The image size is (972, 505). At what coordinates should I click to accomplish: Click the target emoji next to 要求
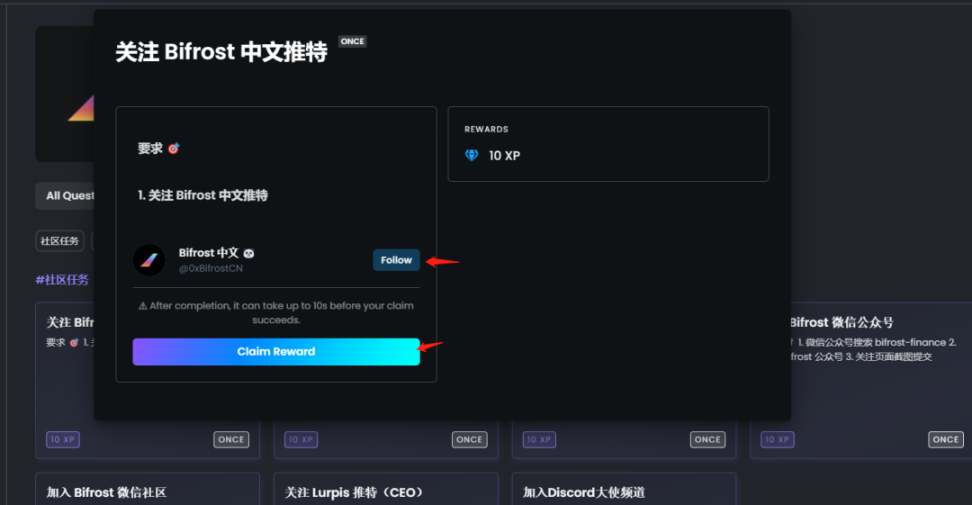[173, 149]
